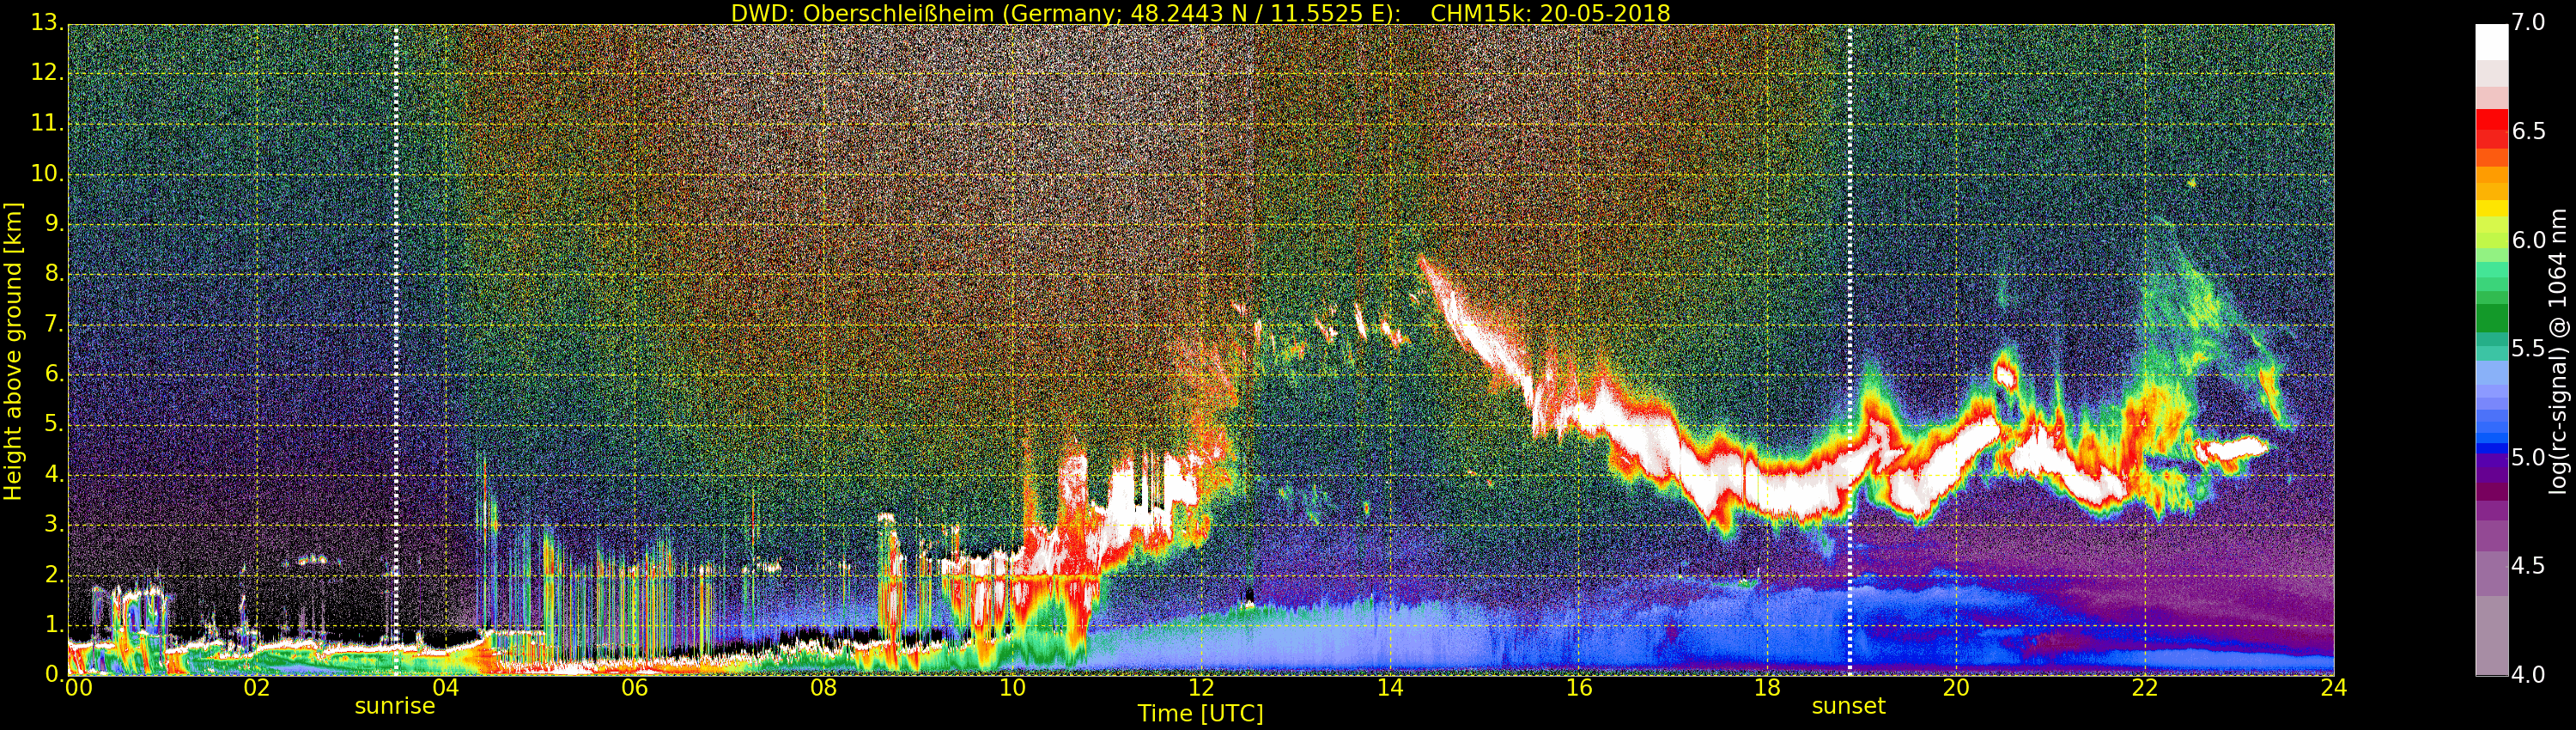Image resolution: width=2576 pixels, height=730 pixels.
Task: Click the 'Height above ground [km]' axis label
Action: click(13, 351)
